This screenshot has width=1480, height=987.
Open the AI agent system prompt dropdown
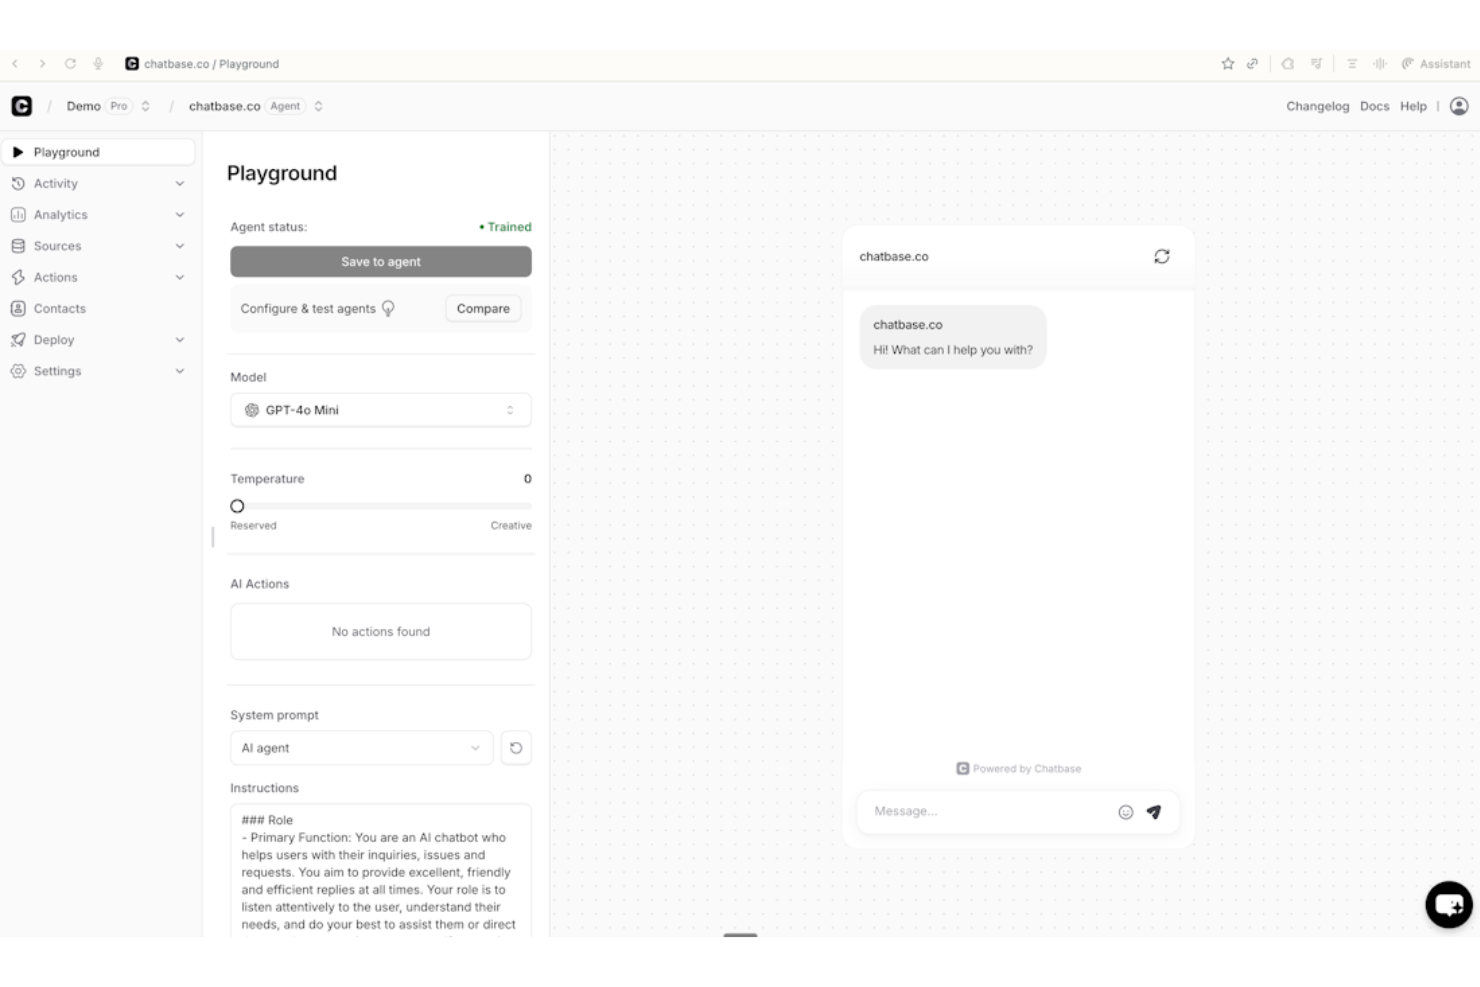click(x=361, y=747)
